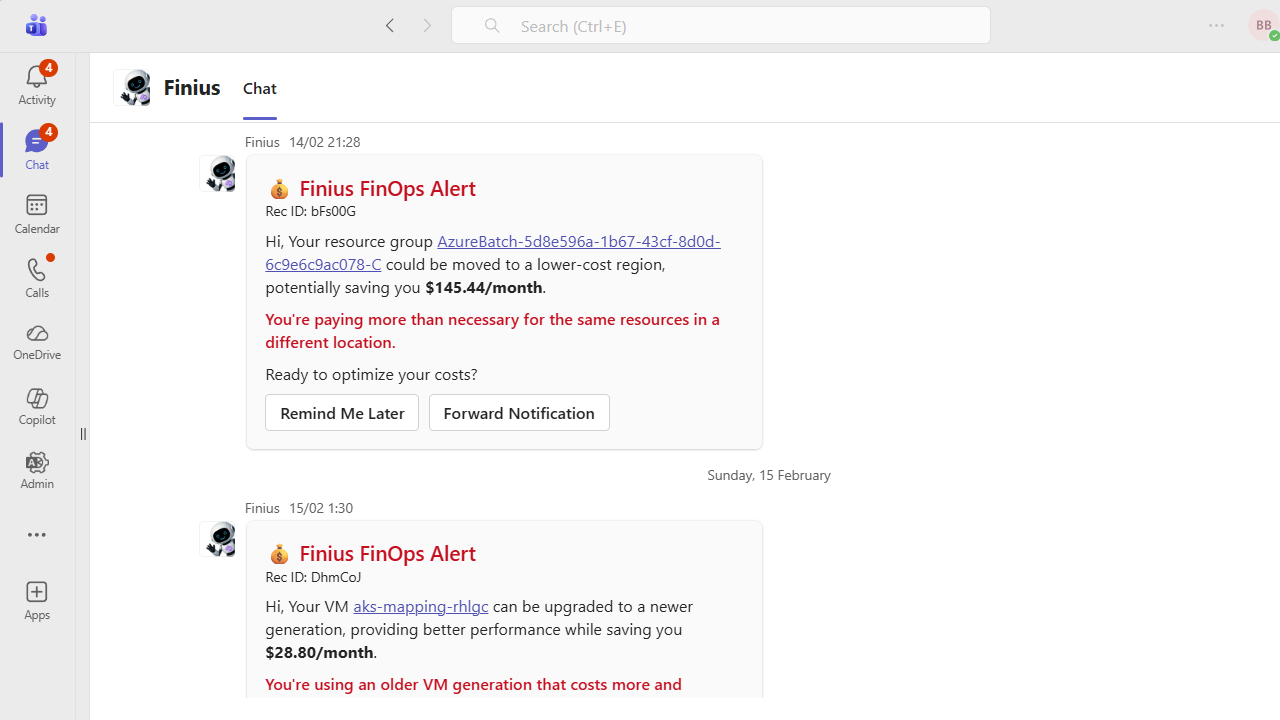This screenshot has width=1280, height=720.
Task: Click the Finius chat title
Action: [192, 87]
